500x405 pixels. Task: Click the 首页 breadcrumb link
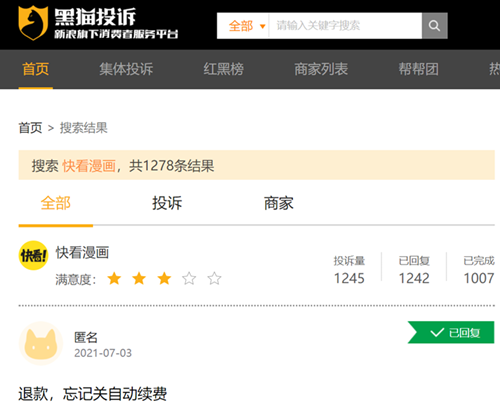pos(30,128)
